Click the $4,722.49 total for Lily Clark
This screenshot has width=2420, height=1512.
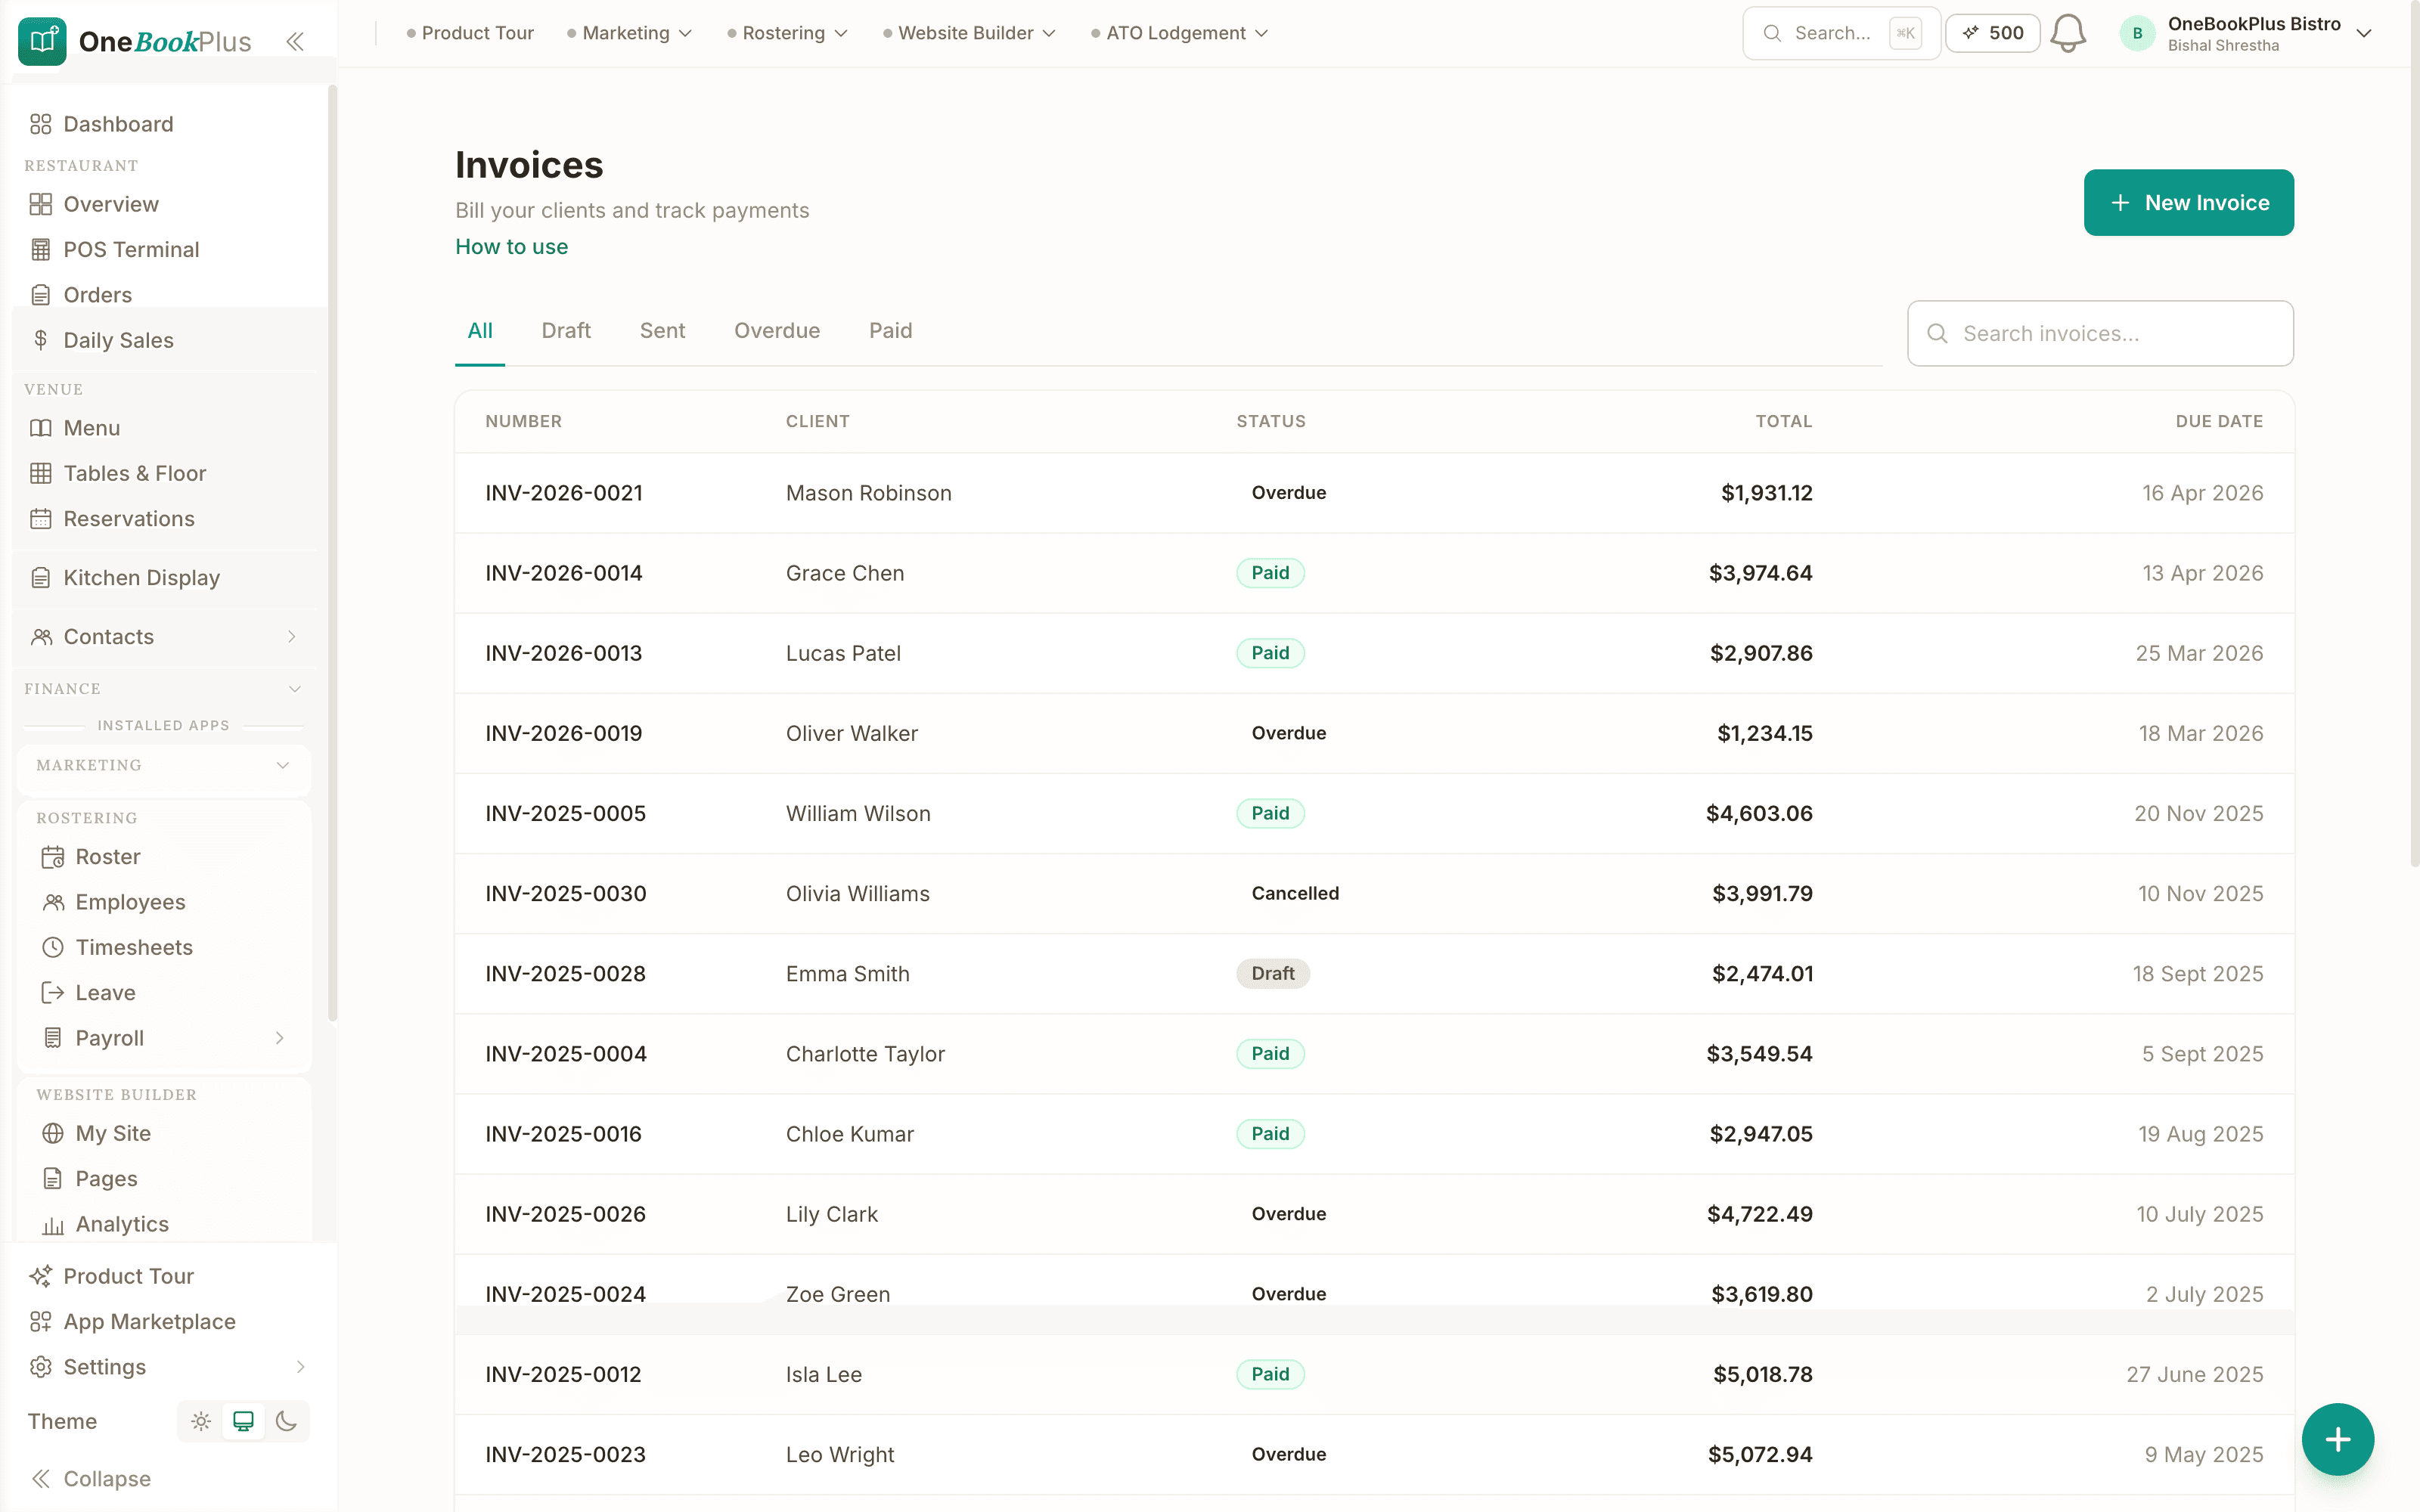coord(1759,1214)
